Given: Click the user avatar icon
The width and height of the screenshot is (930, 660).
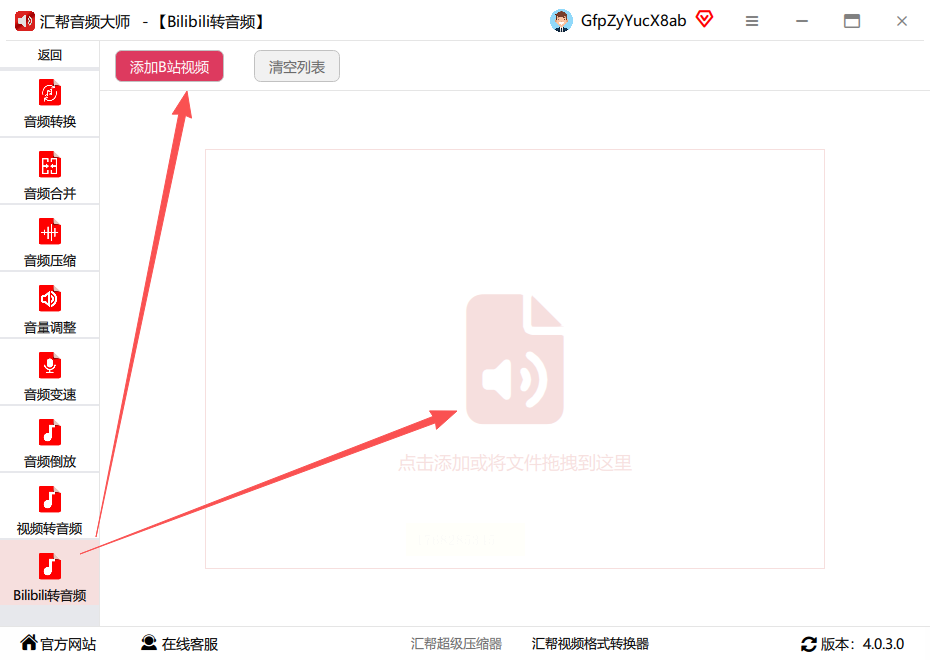Looking at the screenshot, I should (x=560, y=21).
